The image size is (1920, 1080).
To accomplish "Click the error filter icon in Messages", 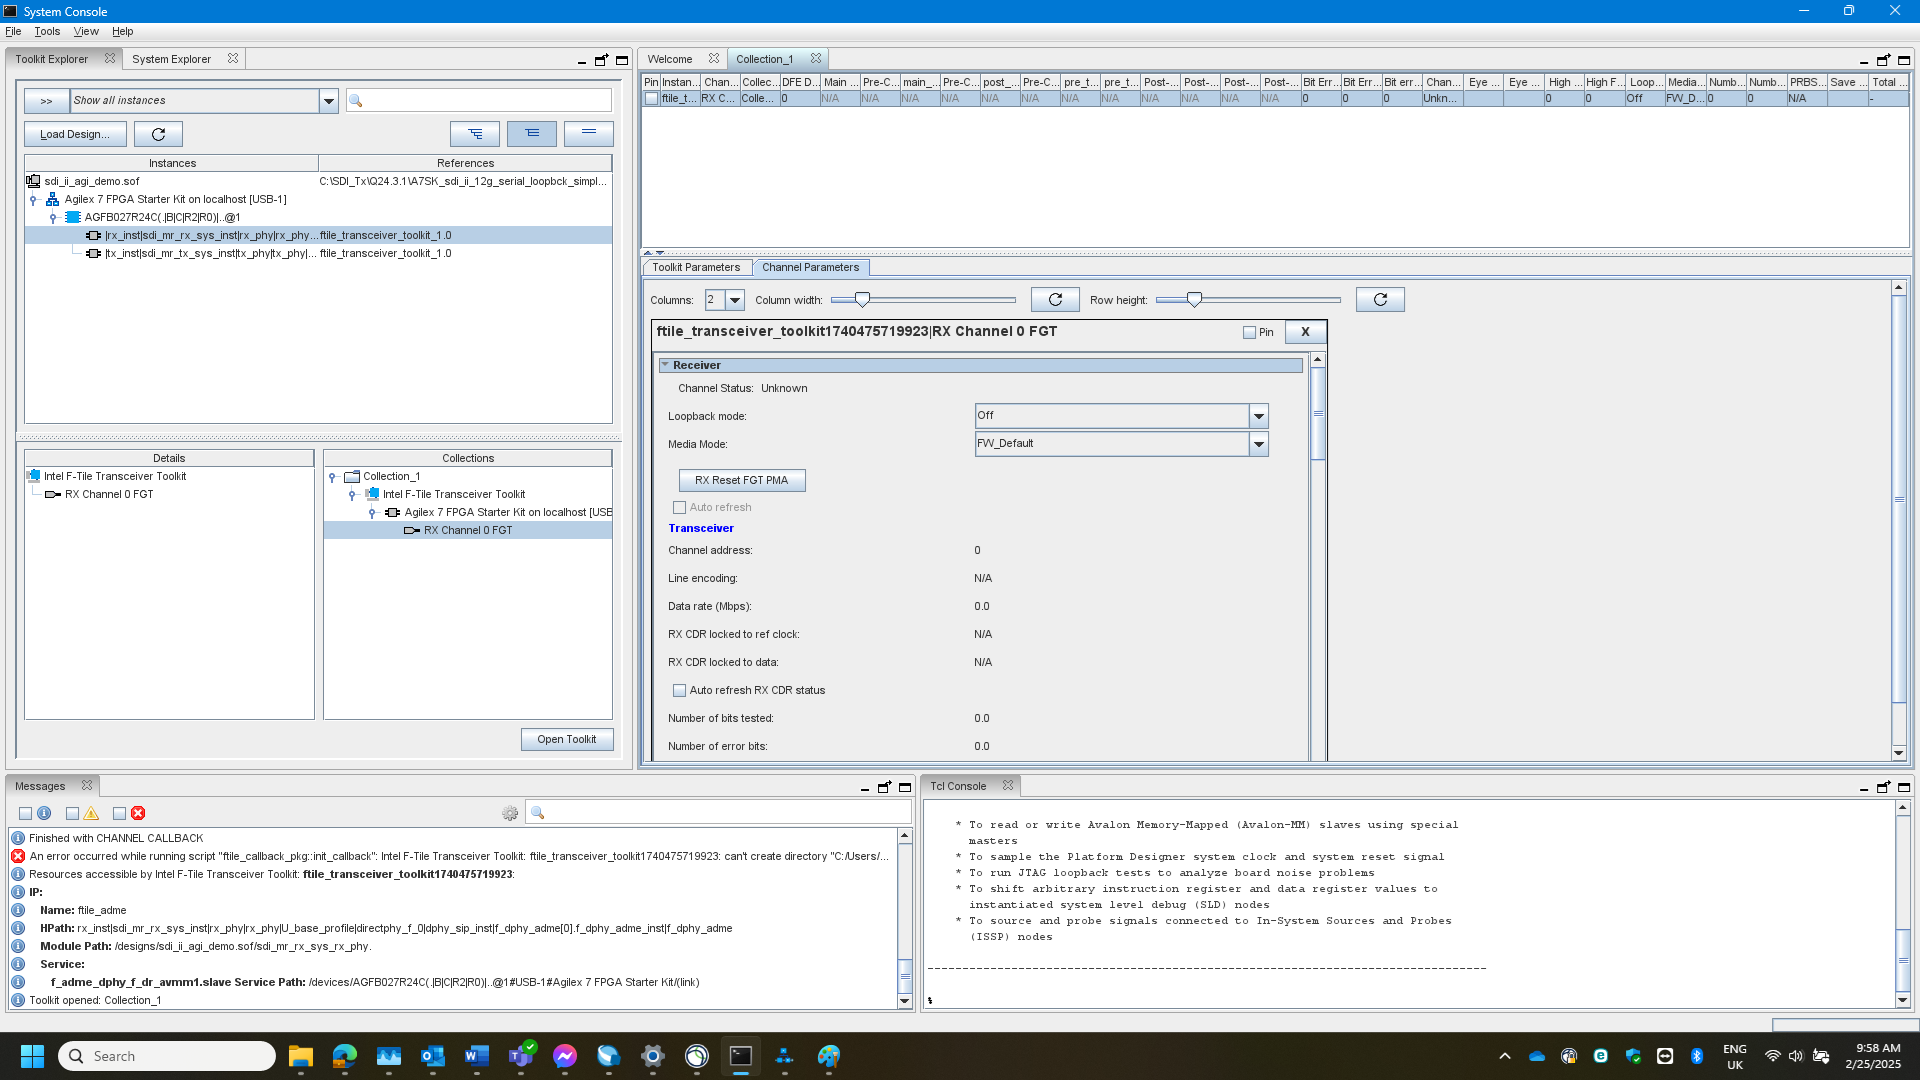I will pyautogui.click(x=139, y=814).
